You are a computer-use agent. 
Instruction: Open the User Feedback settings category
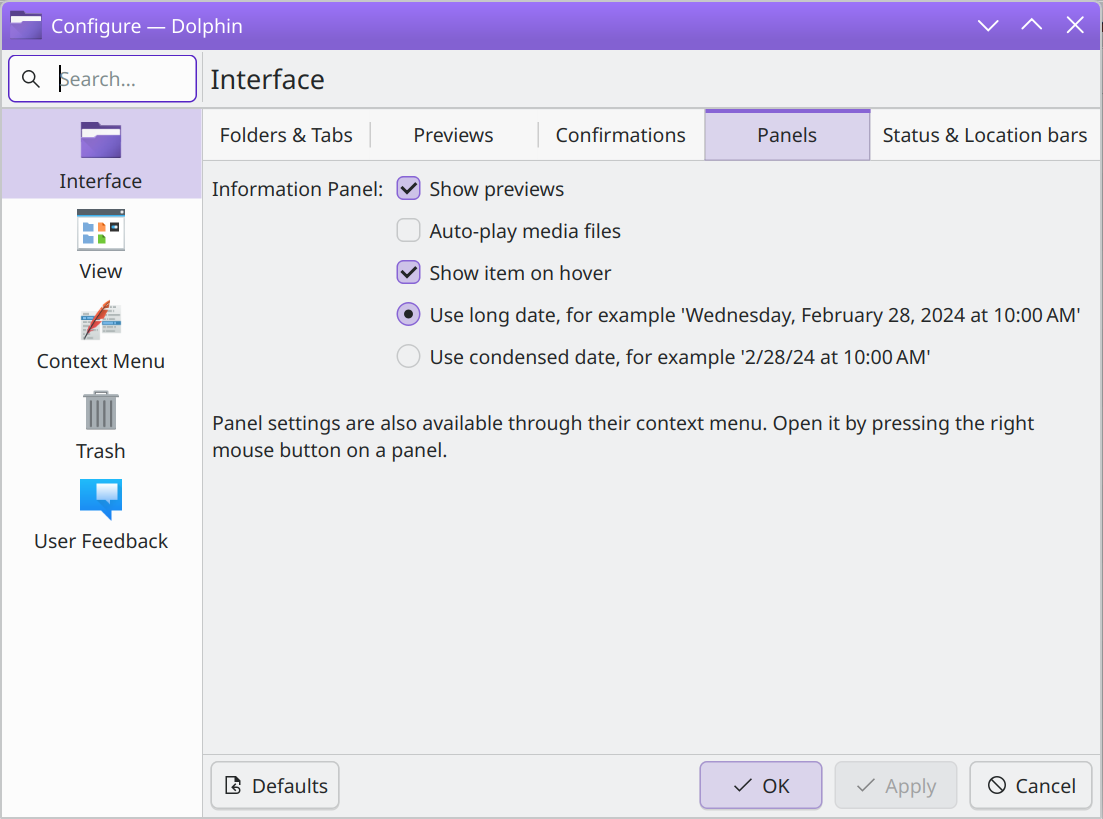point(101,514)
